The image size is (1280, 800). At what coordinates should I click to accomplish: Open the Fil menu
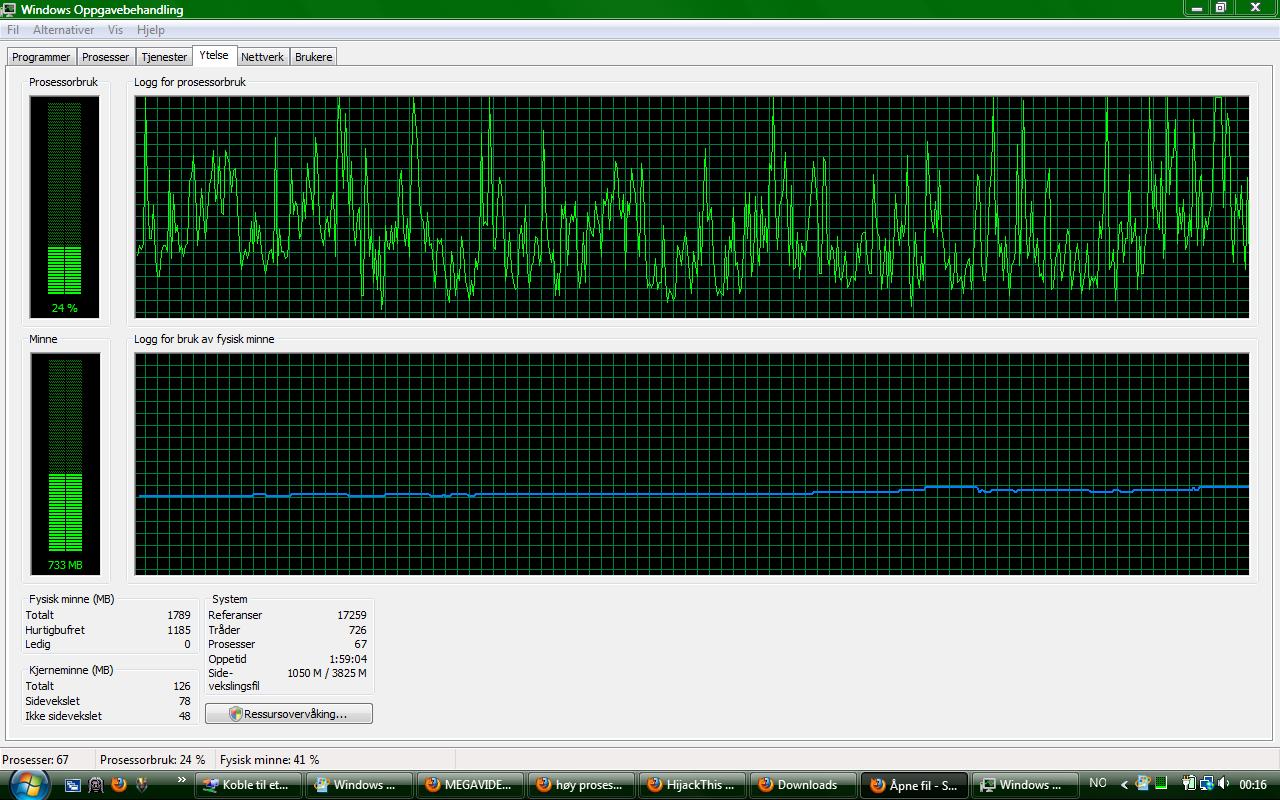tap(13, 30)
